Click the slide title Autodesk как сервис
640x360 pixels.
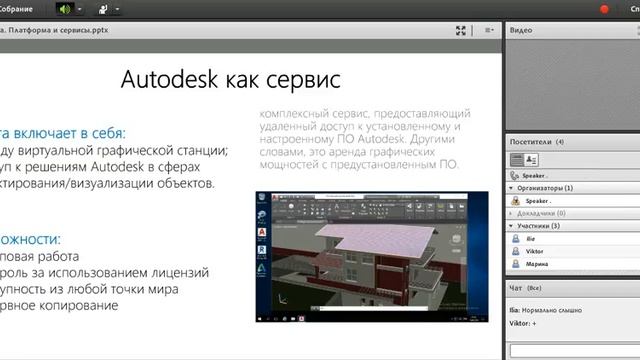(x=231, y=79)
